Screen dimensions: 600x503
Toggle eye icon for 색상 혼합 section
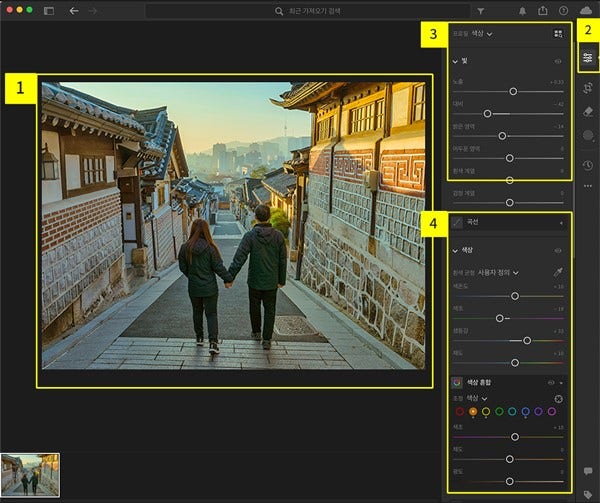551,382
